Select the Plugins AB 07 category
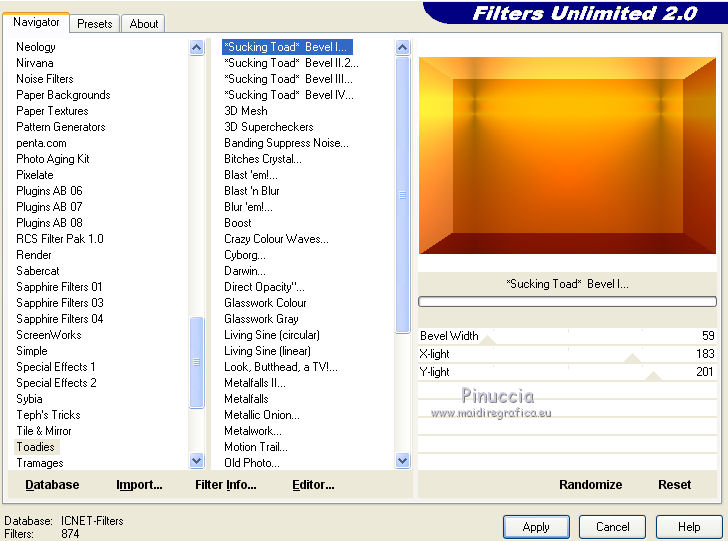Screen dimensions: 728x541 coord(49,207)
